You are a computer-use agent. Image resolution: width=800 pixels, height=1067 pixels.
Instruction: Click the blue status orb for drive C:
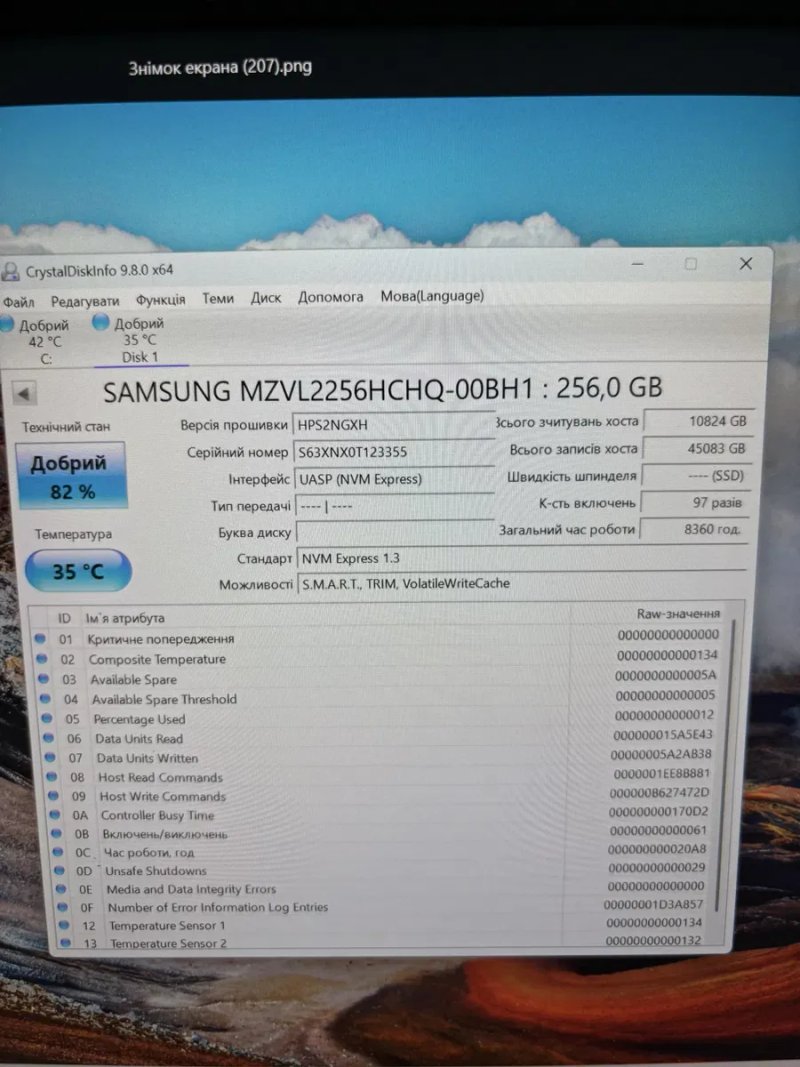[x=6, y=325]
